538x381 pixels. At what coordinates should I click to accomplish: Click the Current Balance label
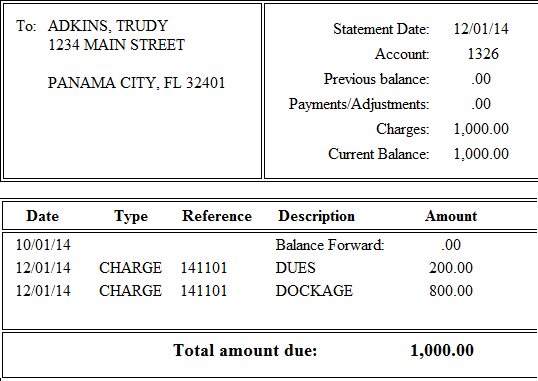click(379, 154)
